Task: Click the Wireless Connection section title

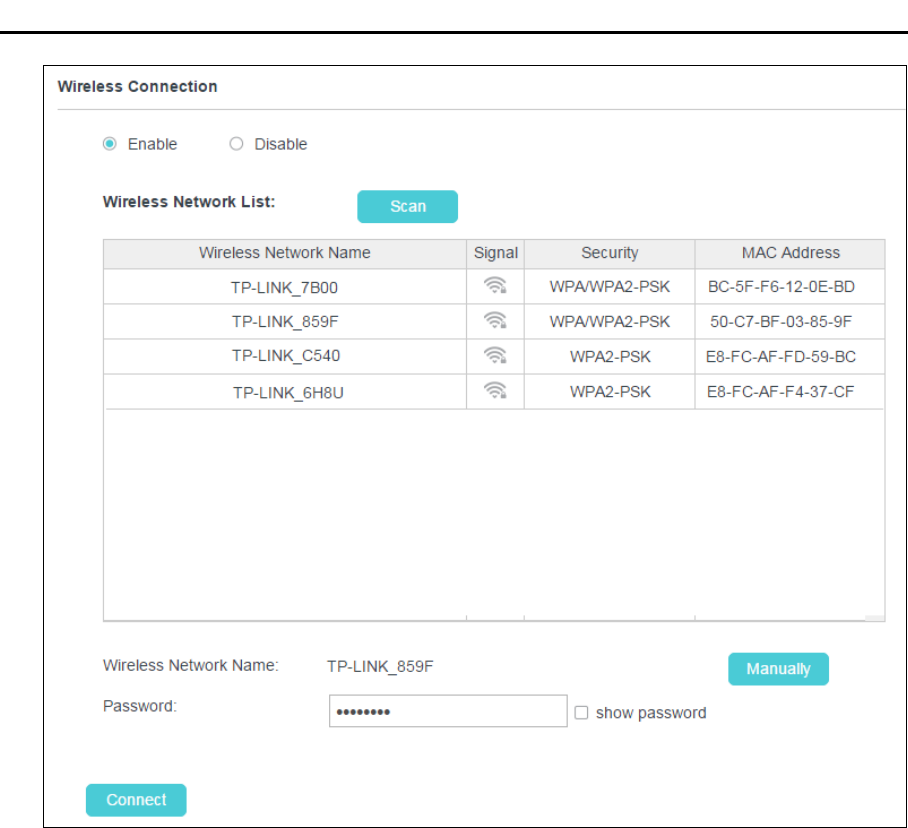Action: point(137,86)
